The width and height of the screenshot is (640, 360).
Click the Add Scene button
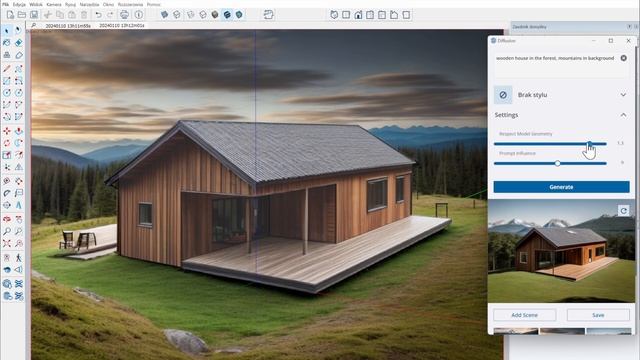tap(524, 315)
